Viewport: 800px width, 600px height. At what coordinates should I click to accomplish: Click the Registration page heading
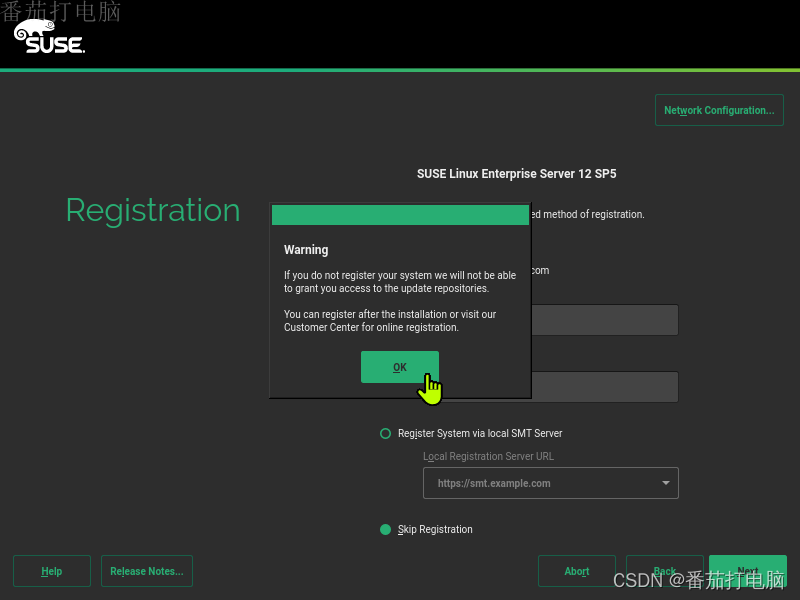[152, 210]
